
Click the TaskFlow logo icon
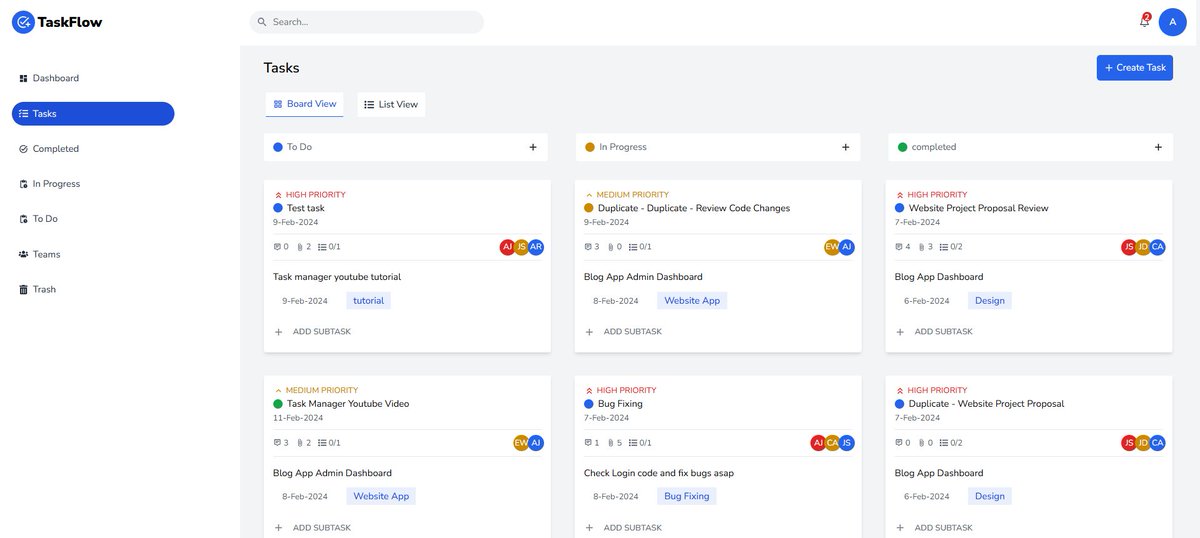(23, 21)
